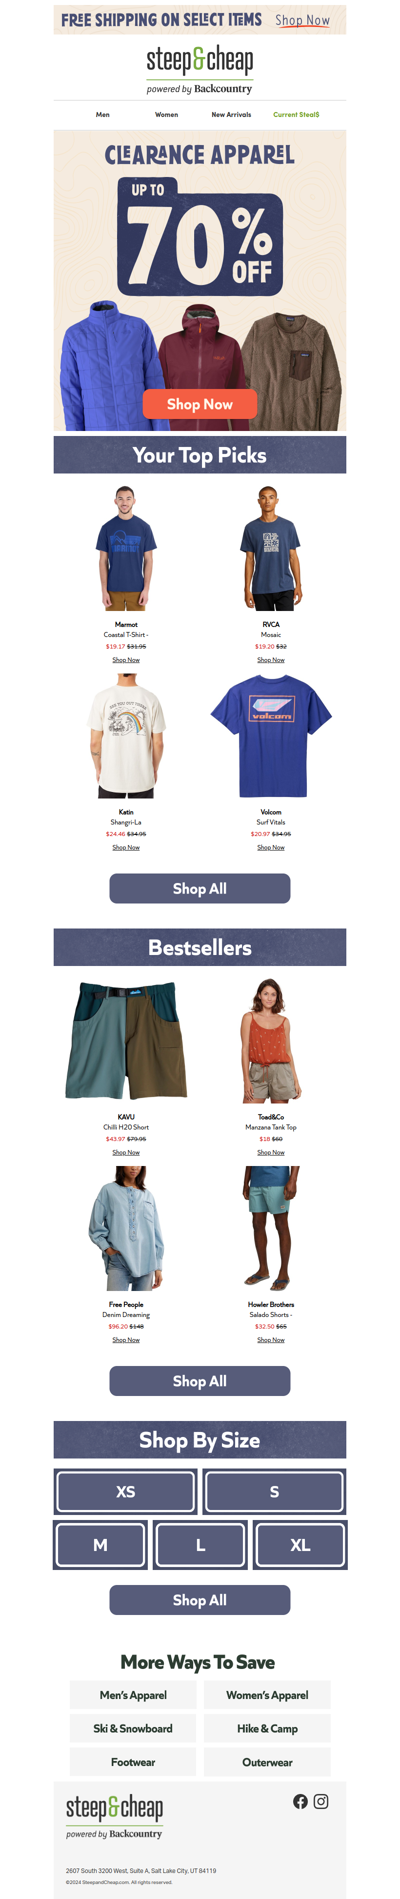This screenshot has height=1899, width=400.
Task: Choose size M
Action: pos(100,1545)
